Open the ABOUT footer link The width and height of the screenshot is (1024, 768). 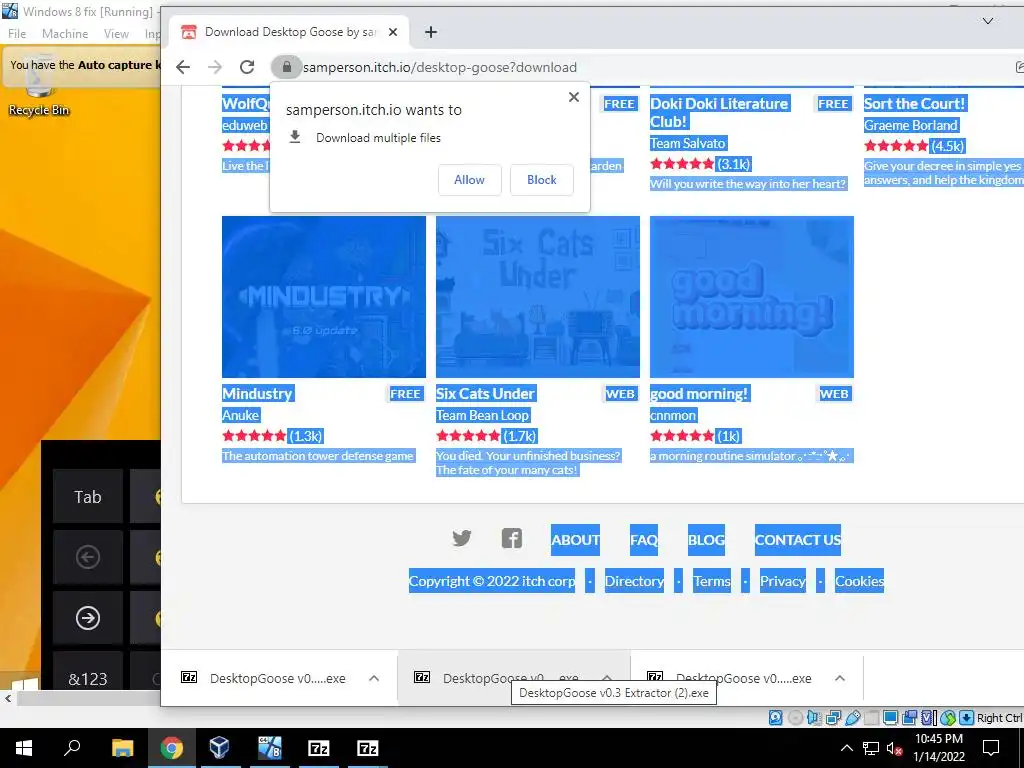click(575, 540)
